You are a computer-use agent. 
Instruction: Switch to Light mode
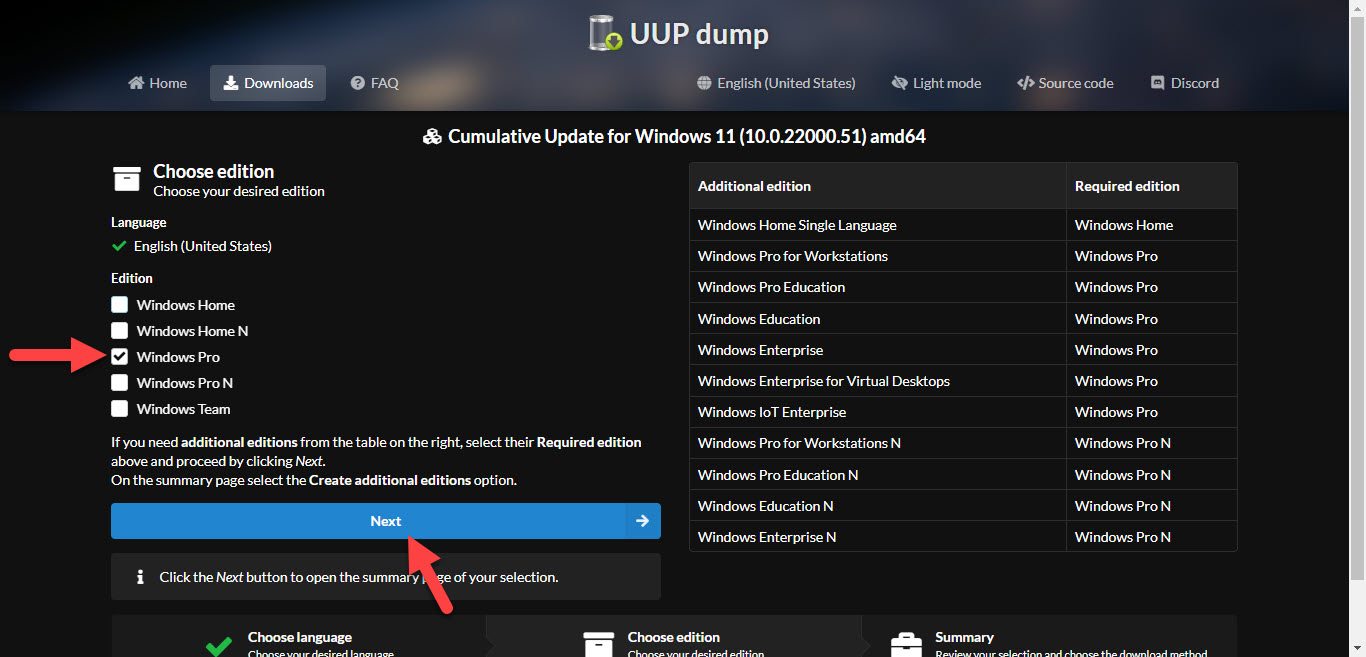point(946,83)
